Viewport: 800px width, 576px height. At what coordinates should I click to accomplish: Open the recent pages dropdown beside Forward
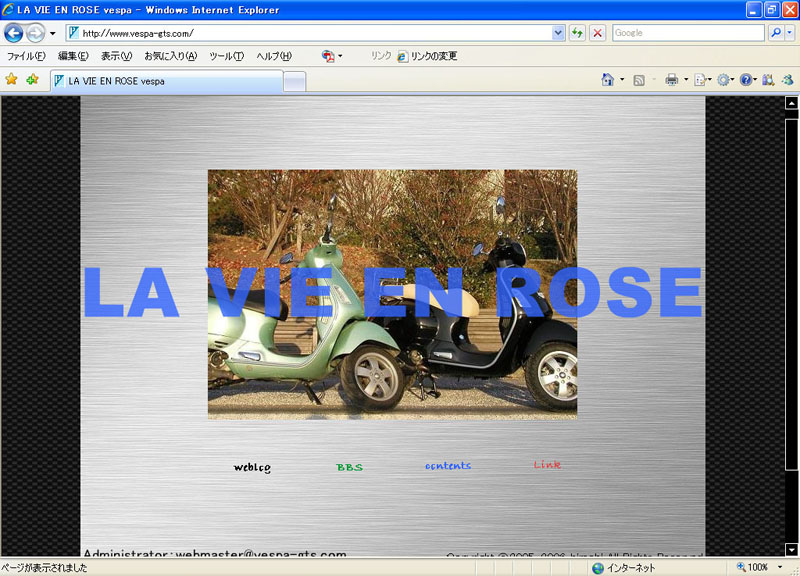tap(53, 34)
